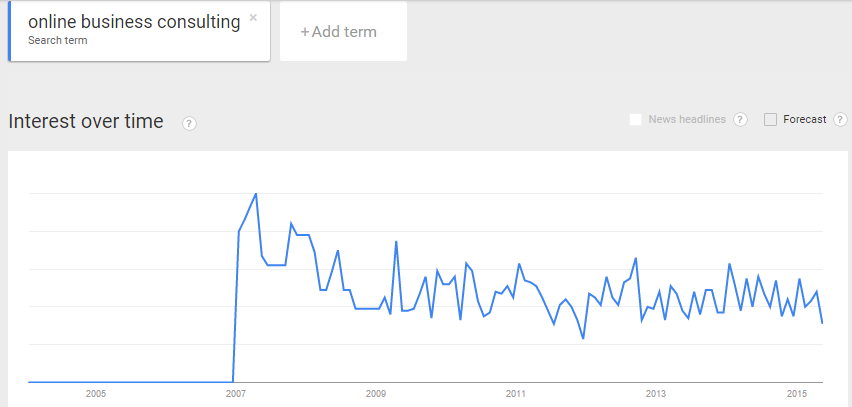This screenshot has width=852, height=407.
Task: Click help icon next to News headlines
Action: (740, 120)
